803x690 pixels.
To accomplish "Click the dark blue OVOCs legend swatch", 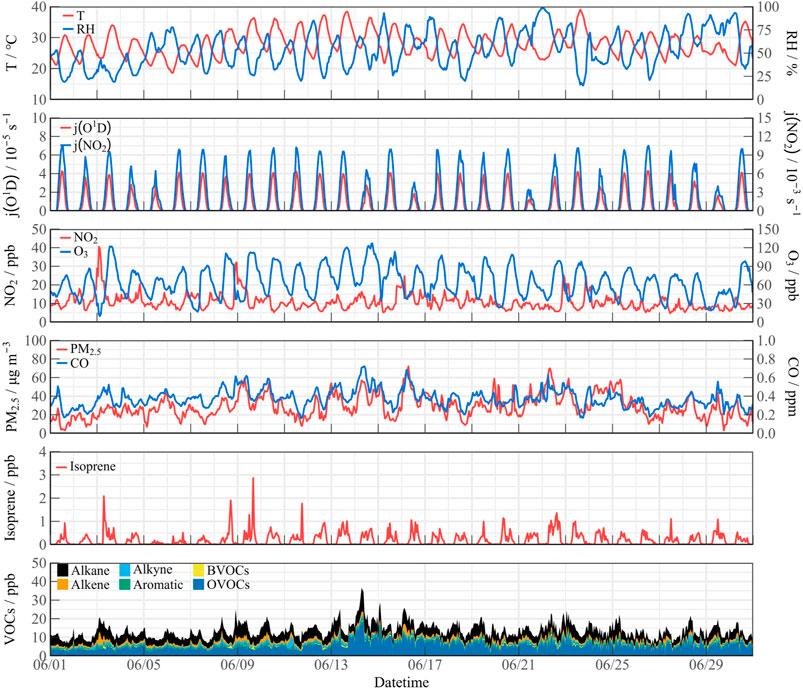I will pos(199,584).
